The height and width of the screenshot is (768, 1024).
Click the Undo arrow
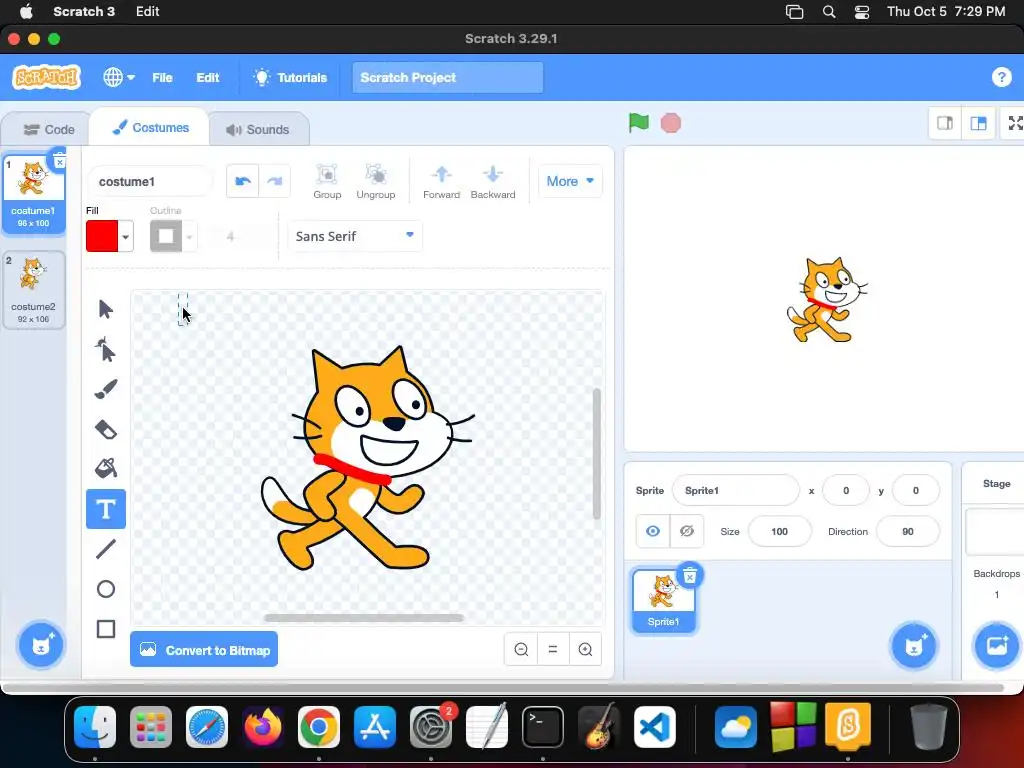pyautogui.click(x=243, y=181)
